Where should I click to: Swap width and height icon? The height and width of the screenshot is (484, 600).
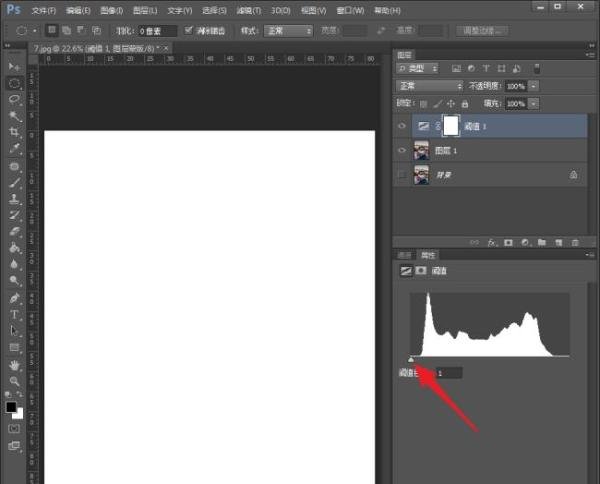pos(381,31)
